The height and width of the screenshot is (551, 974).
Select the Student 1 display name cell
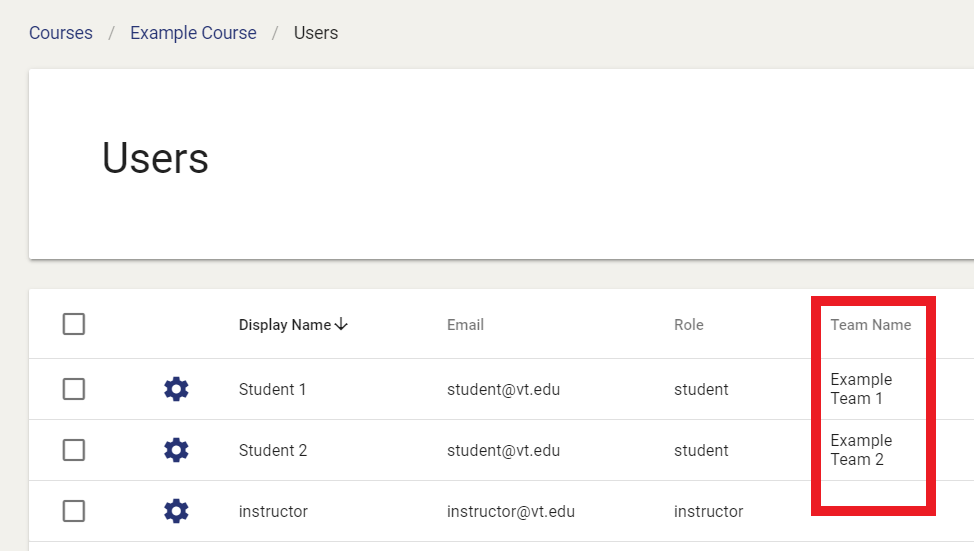pos(272,389)
